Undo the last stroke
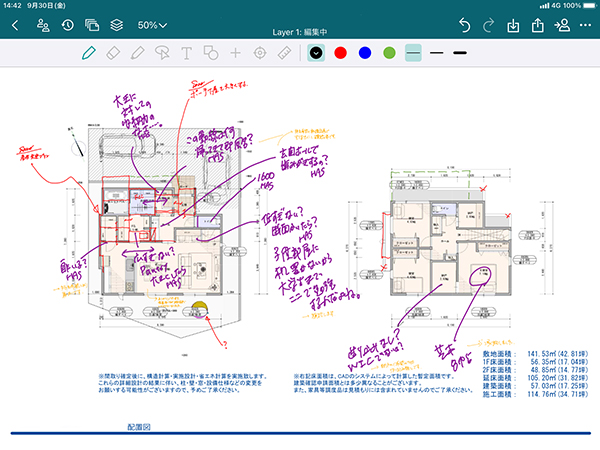The image size is (600, 450). pyautogui.click(x=464, y=24)
